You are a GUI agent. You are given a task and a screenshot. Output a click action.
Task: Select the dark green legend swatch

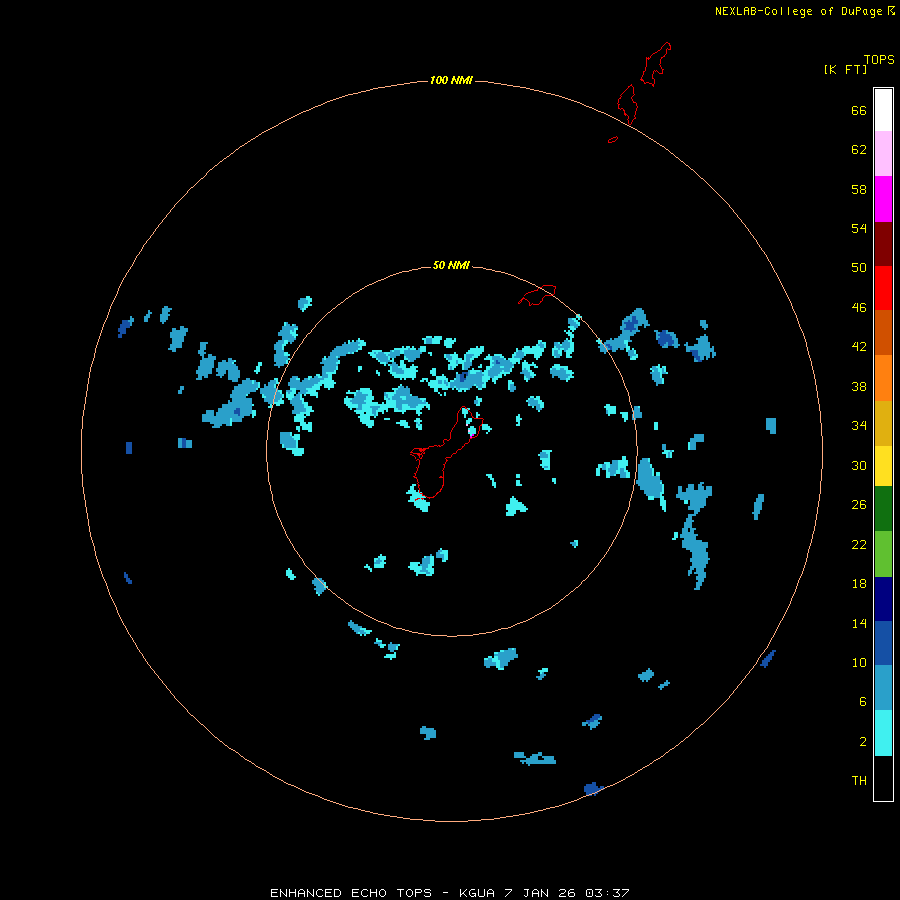click(x=883, y=509)
